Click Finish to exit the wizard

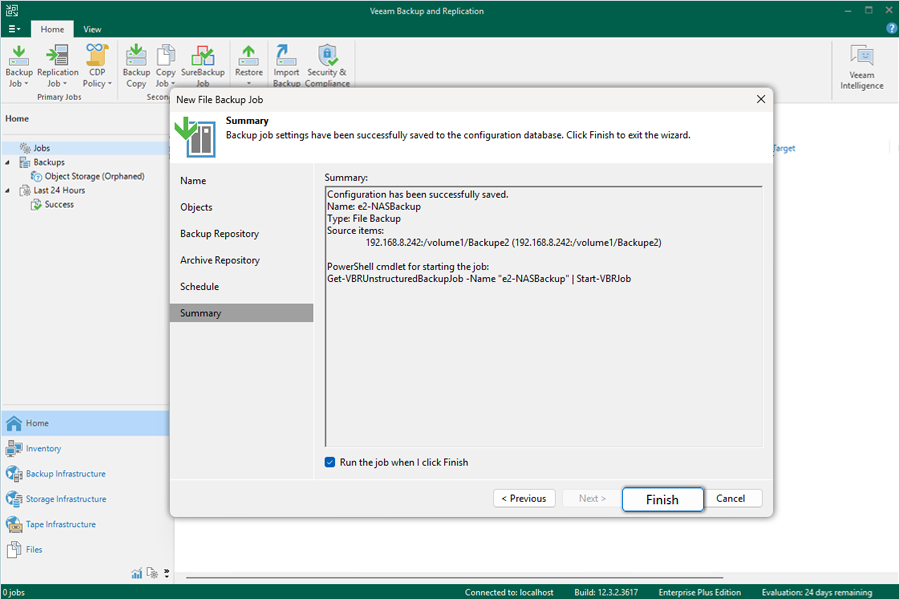click(x=662, y=499)
